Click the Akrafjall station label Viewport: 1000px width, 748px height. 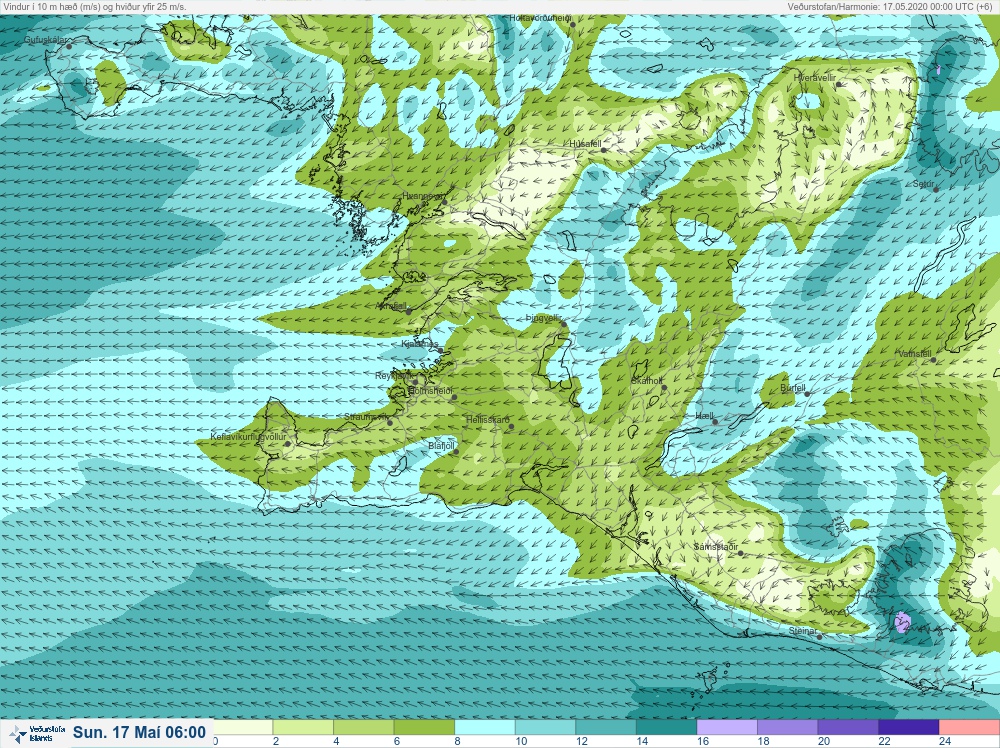click(392, 306)
